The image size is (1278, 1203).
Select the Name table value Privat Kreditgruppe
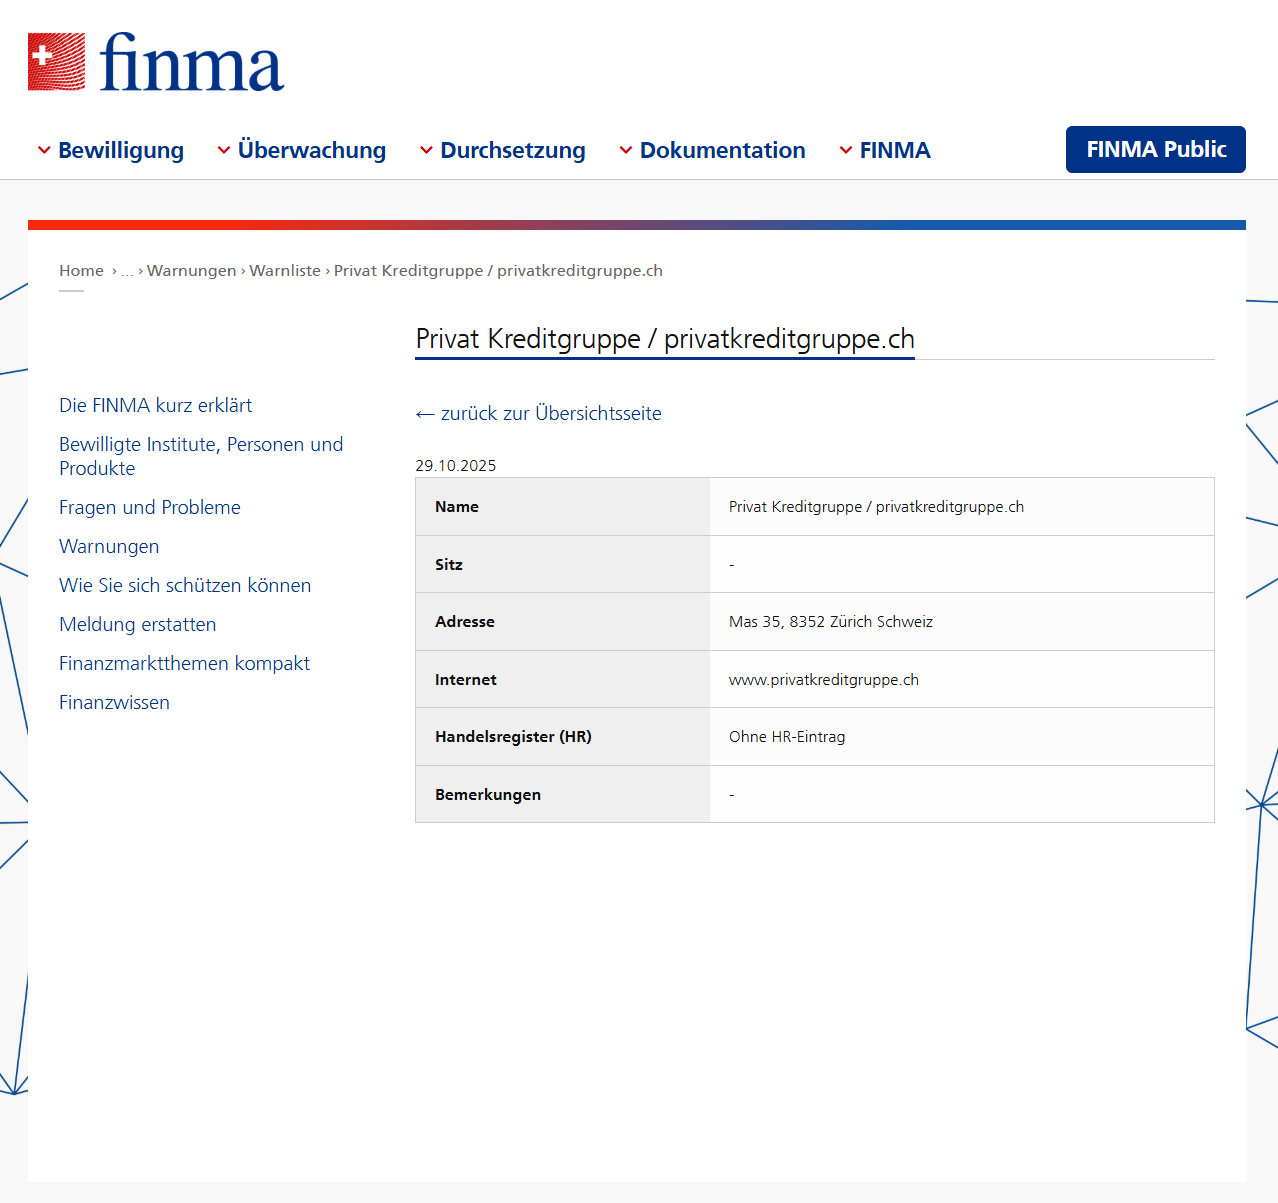tap(876, 507)
